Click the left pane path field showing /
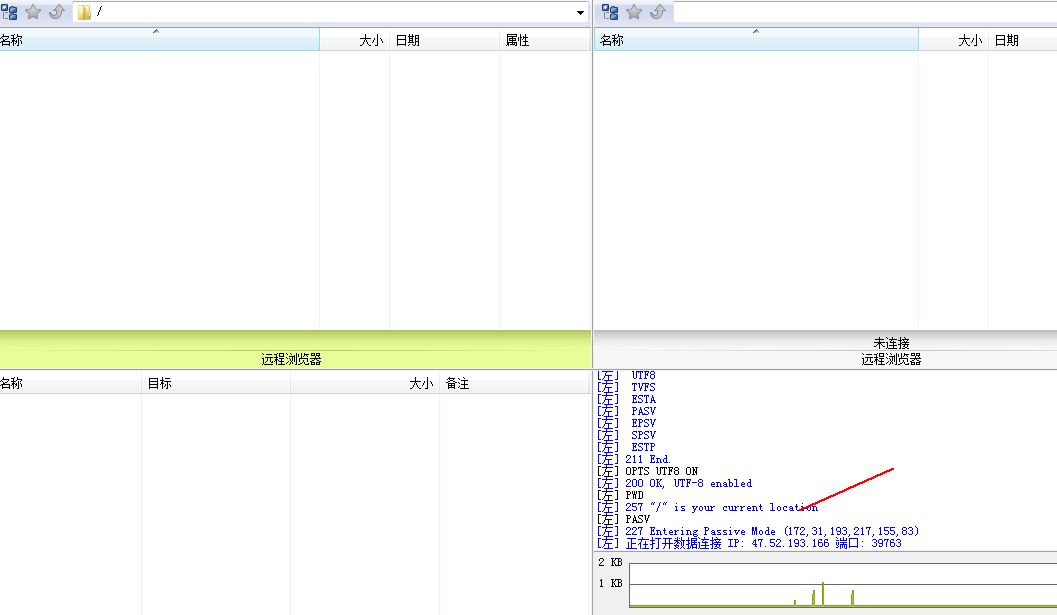1057x615 pixels. [x=330, y=12]
